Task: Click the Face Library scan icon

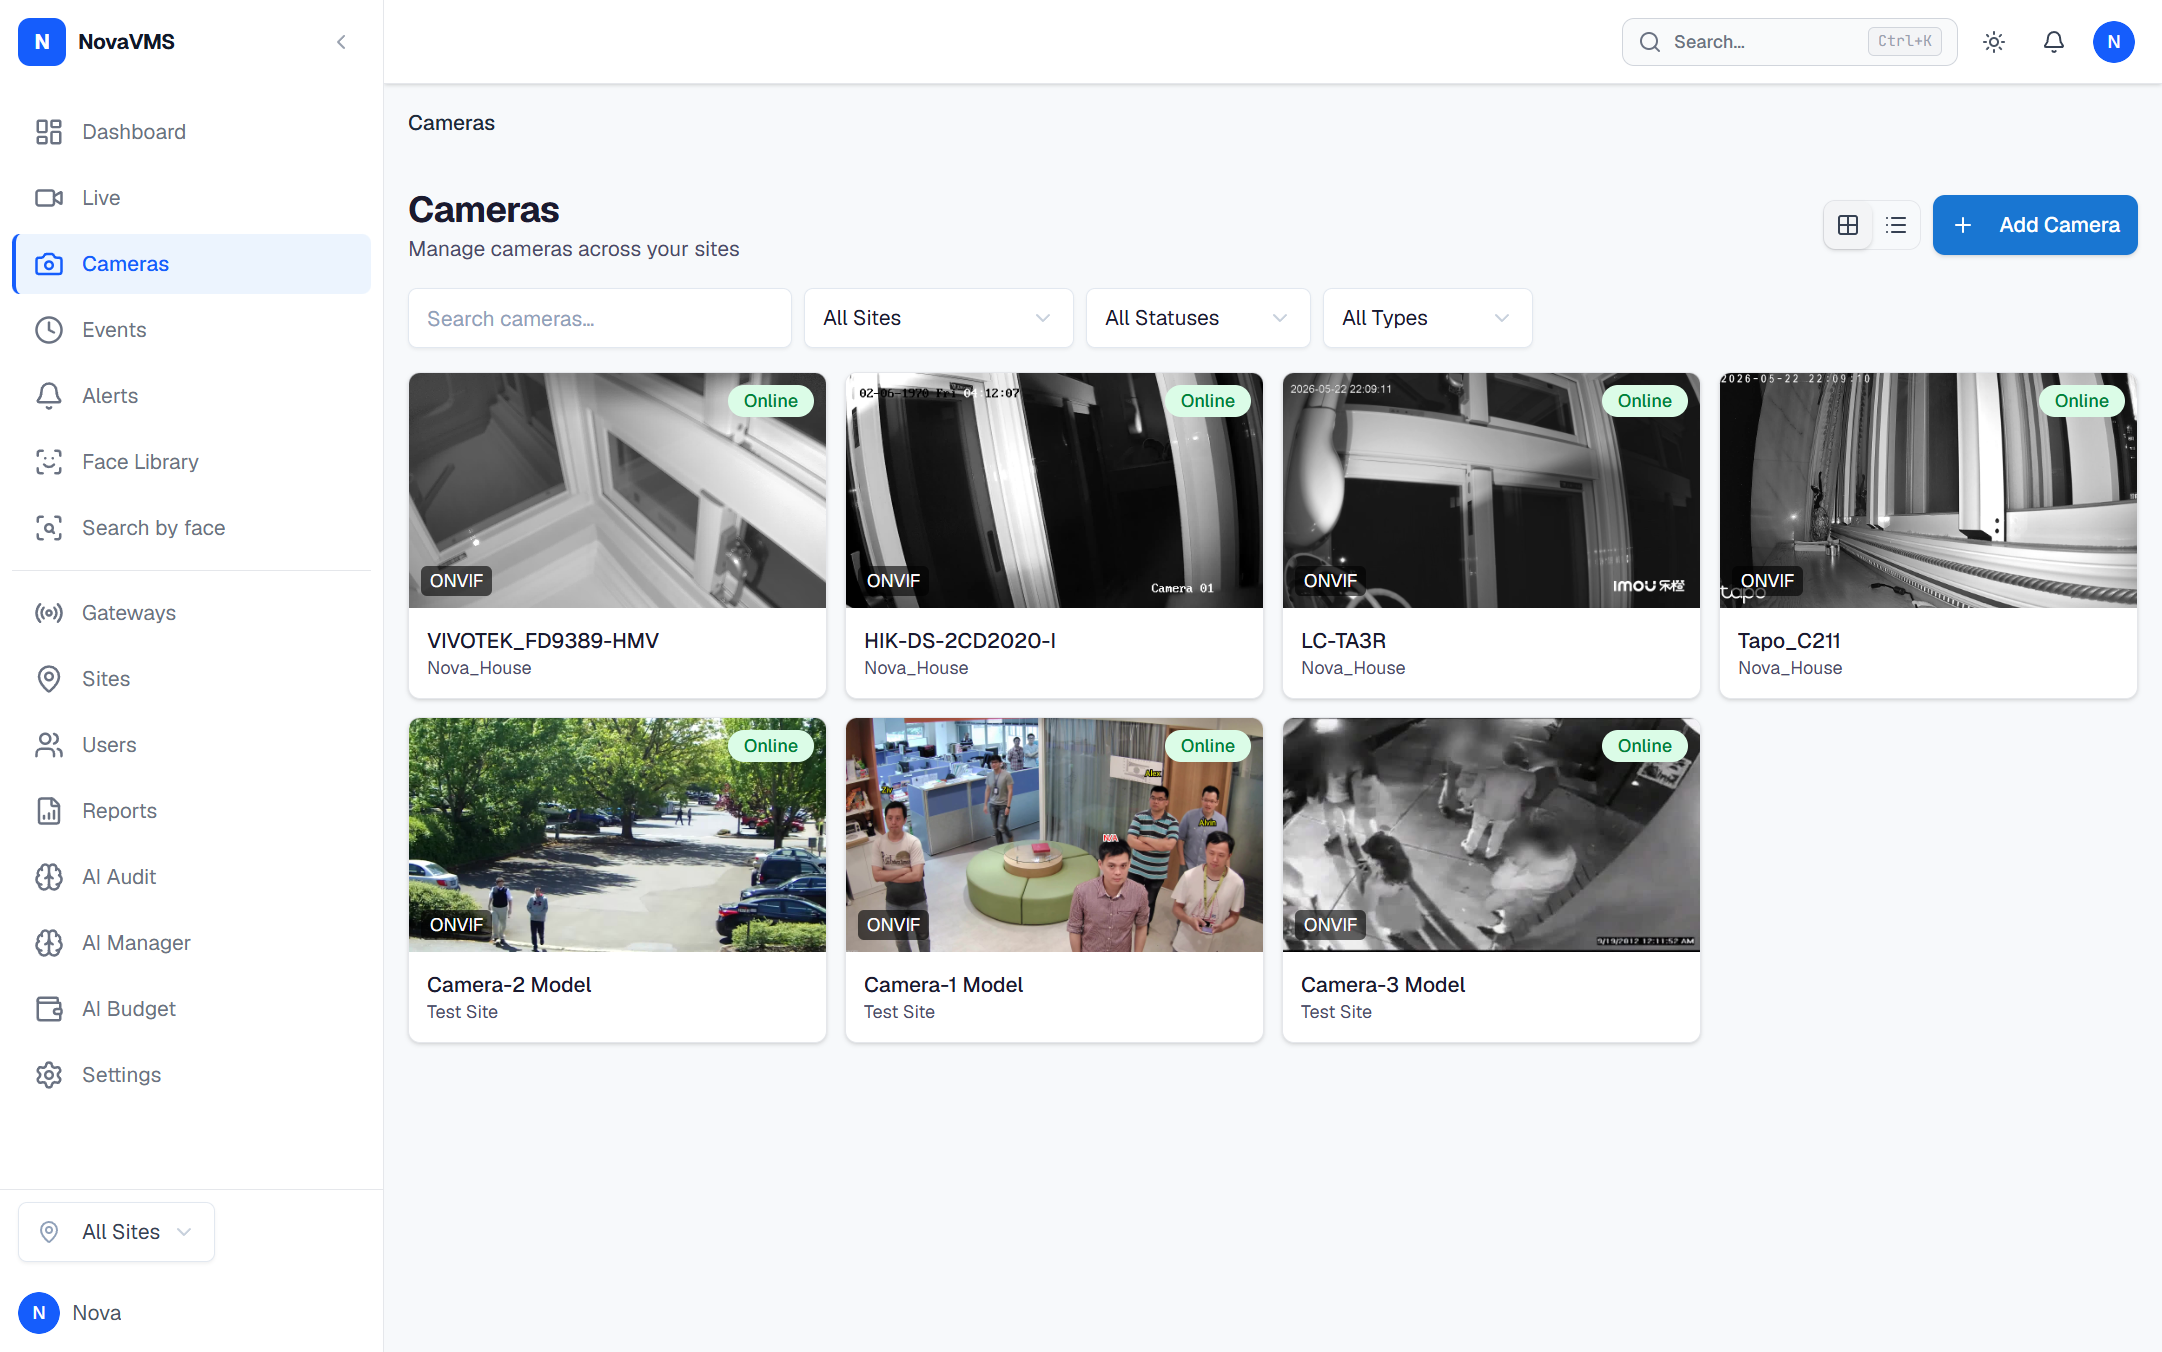Action: point(49,462)
